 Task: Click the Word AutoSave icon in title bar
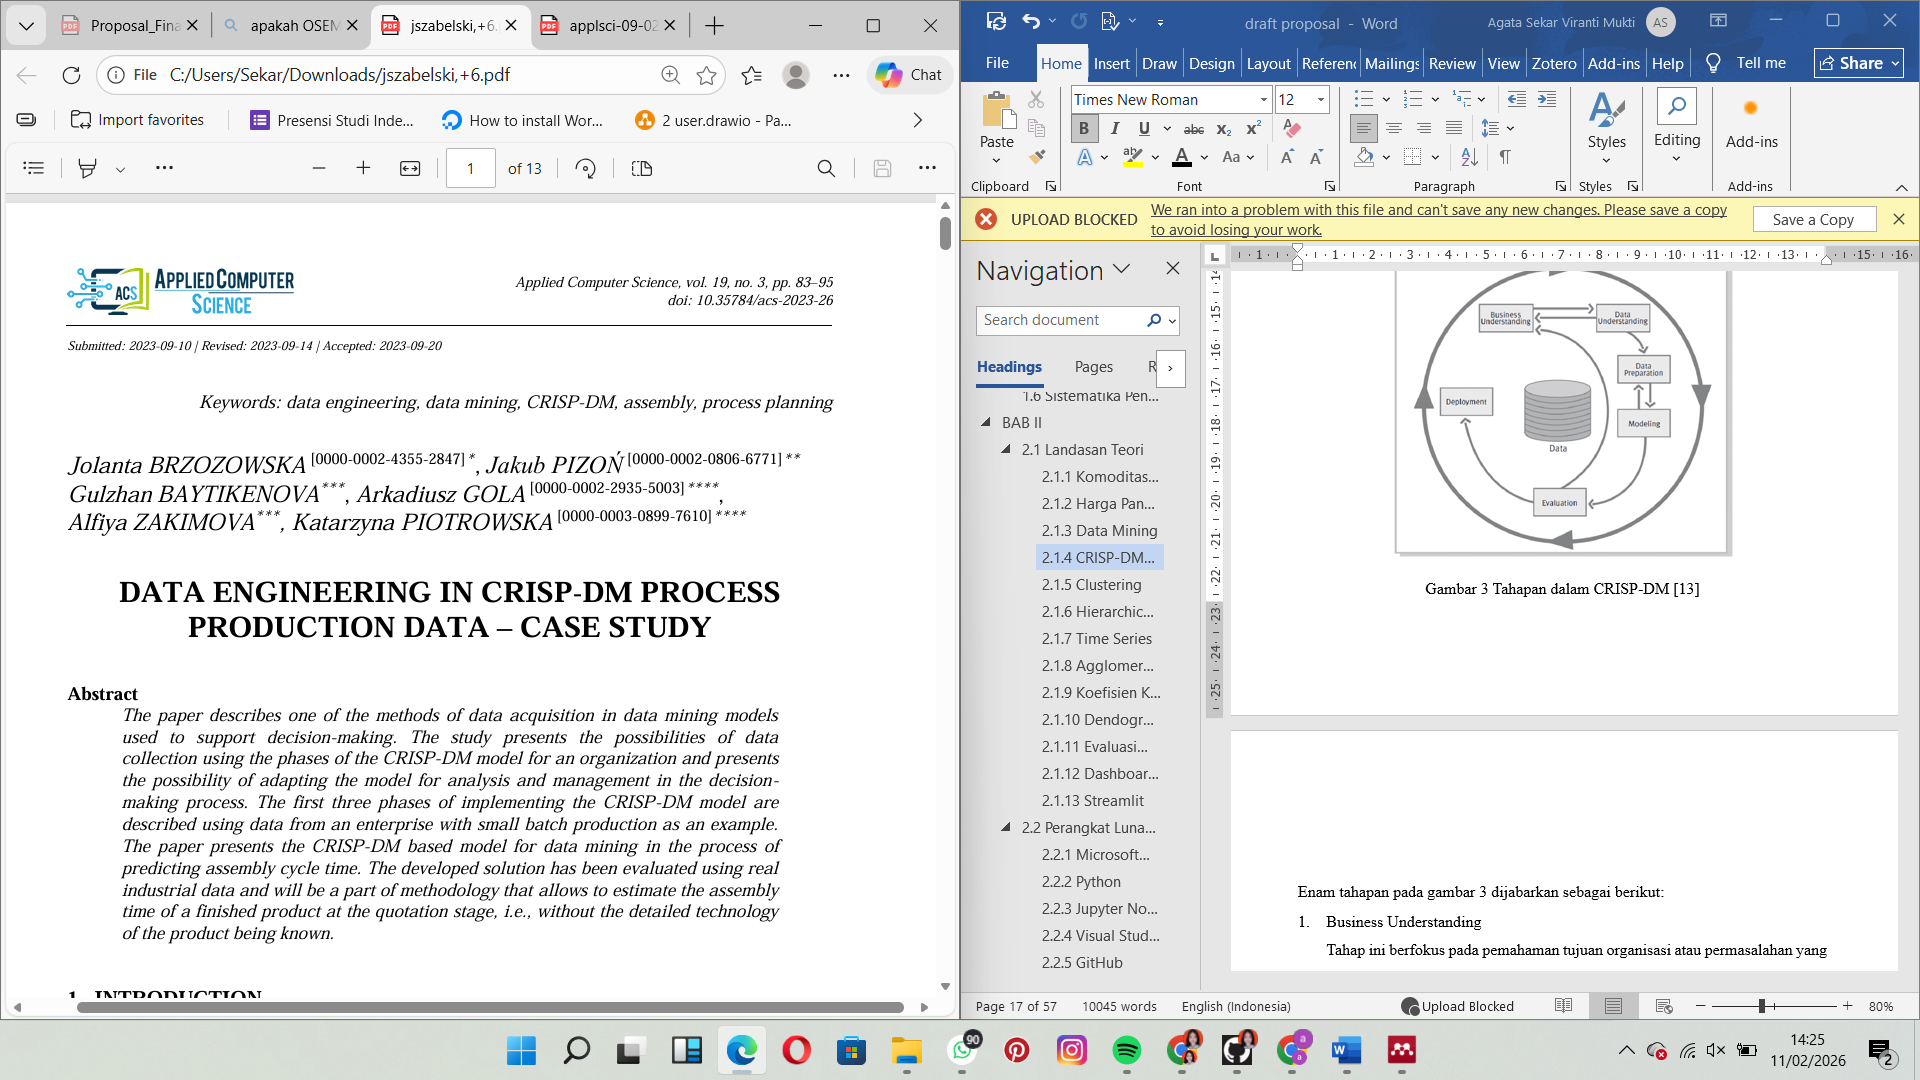pyautogui.click(x=996, y=21)
